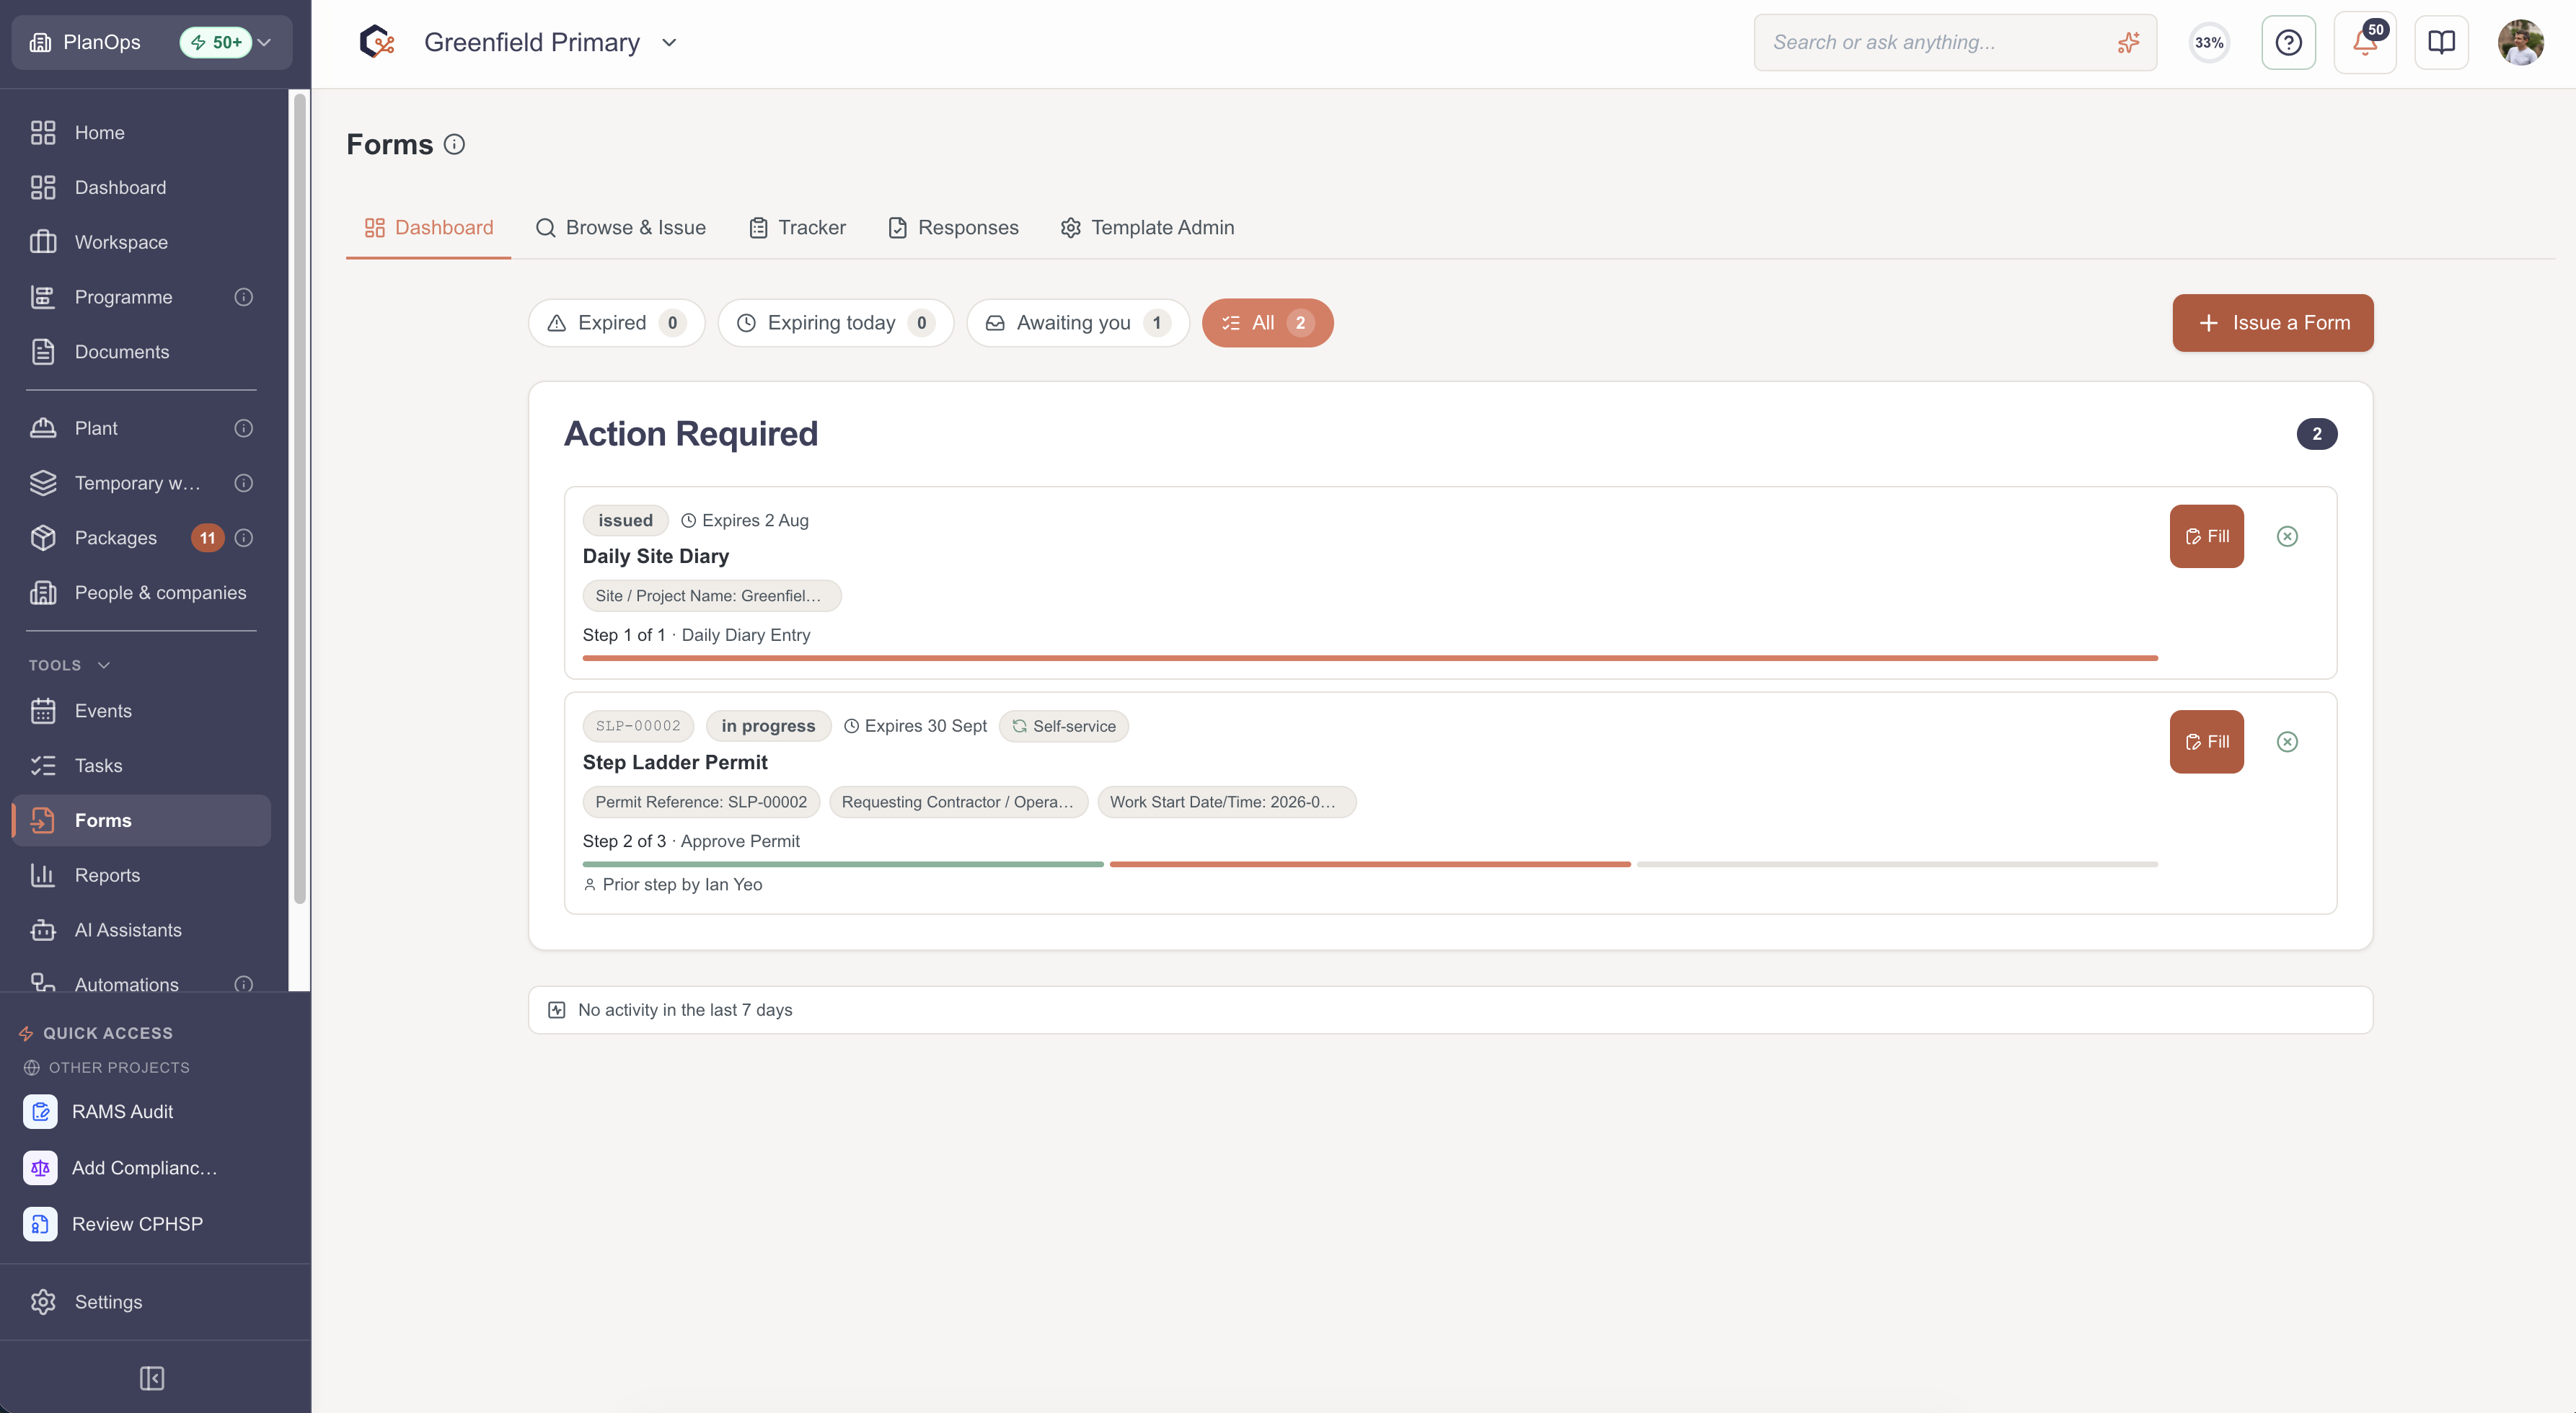Fill the Daily Site Diary form
The width and height of the screenshot is (2576, 1413).
2206,536
